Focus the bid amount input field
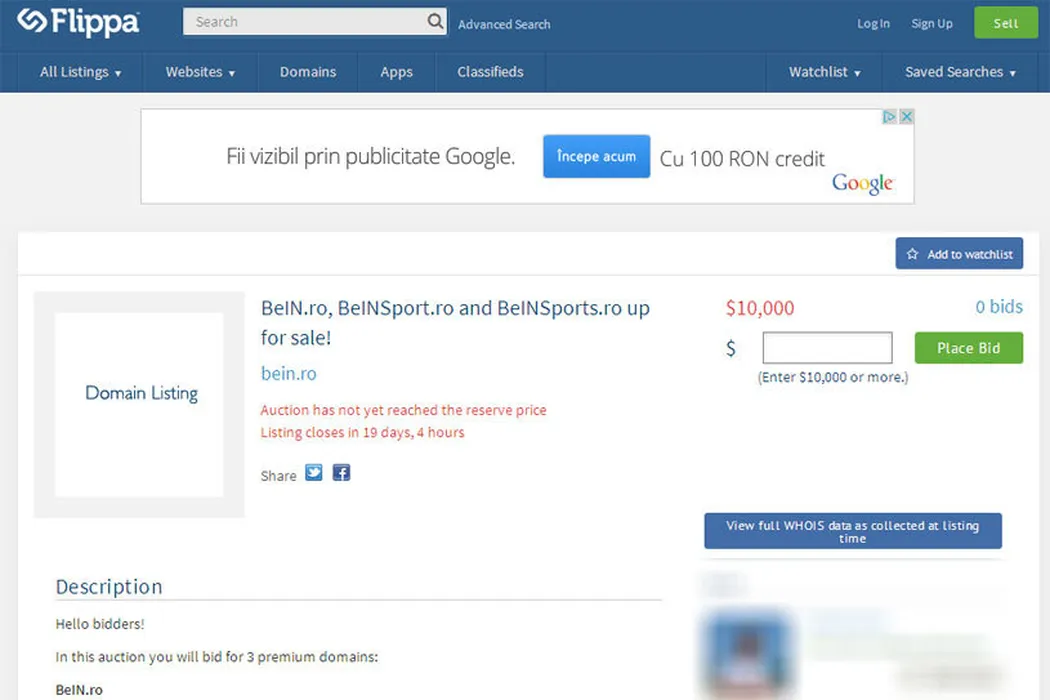 pos(827,348)
